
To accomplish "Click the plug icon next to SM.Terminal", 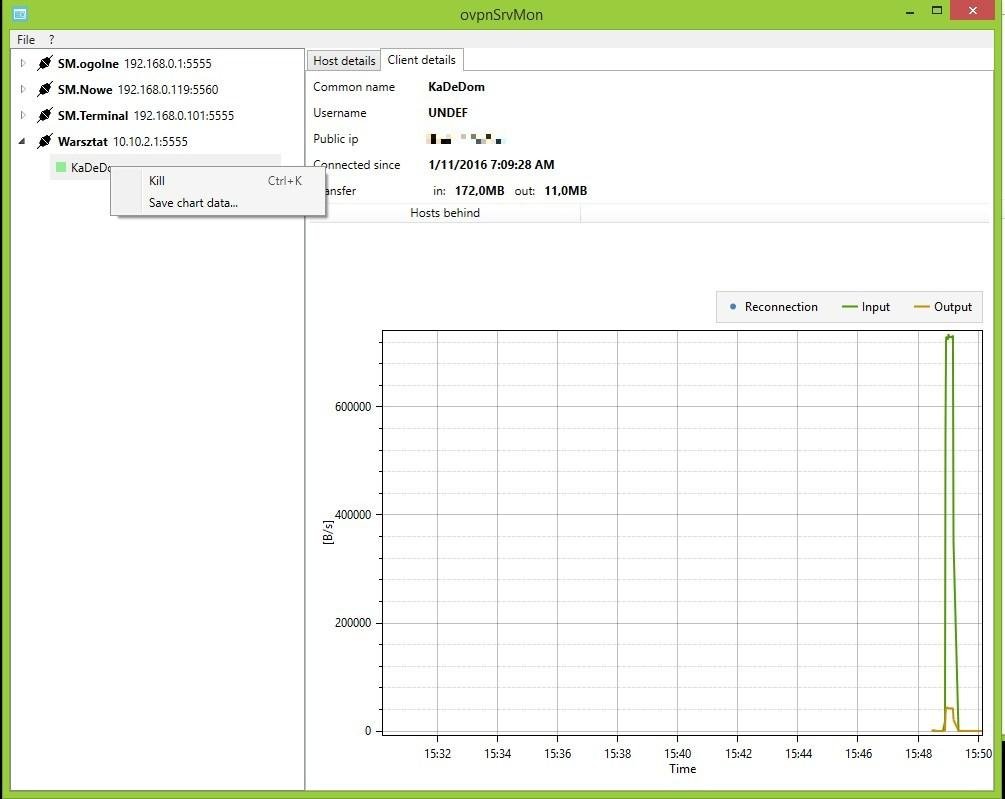I will [45, 115].
